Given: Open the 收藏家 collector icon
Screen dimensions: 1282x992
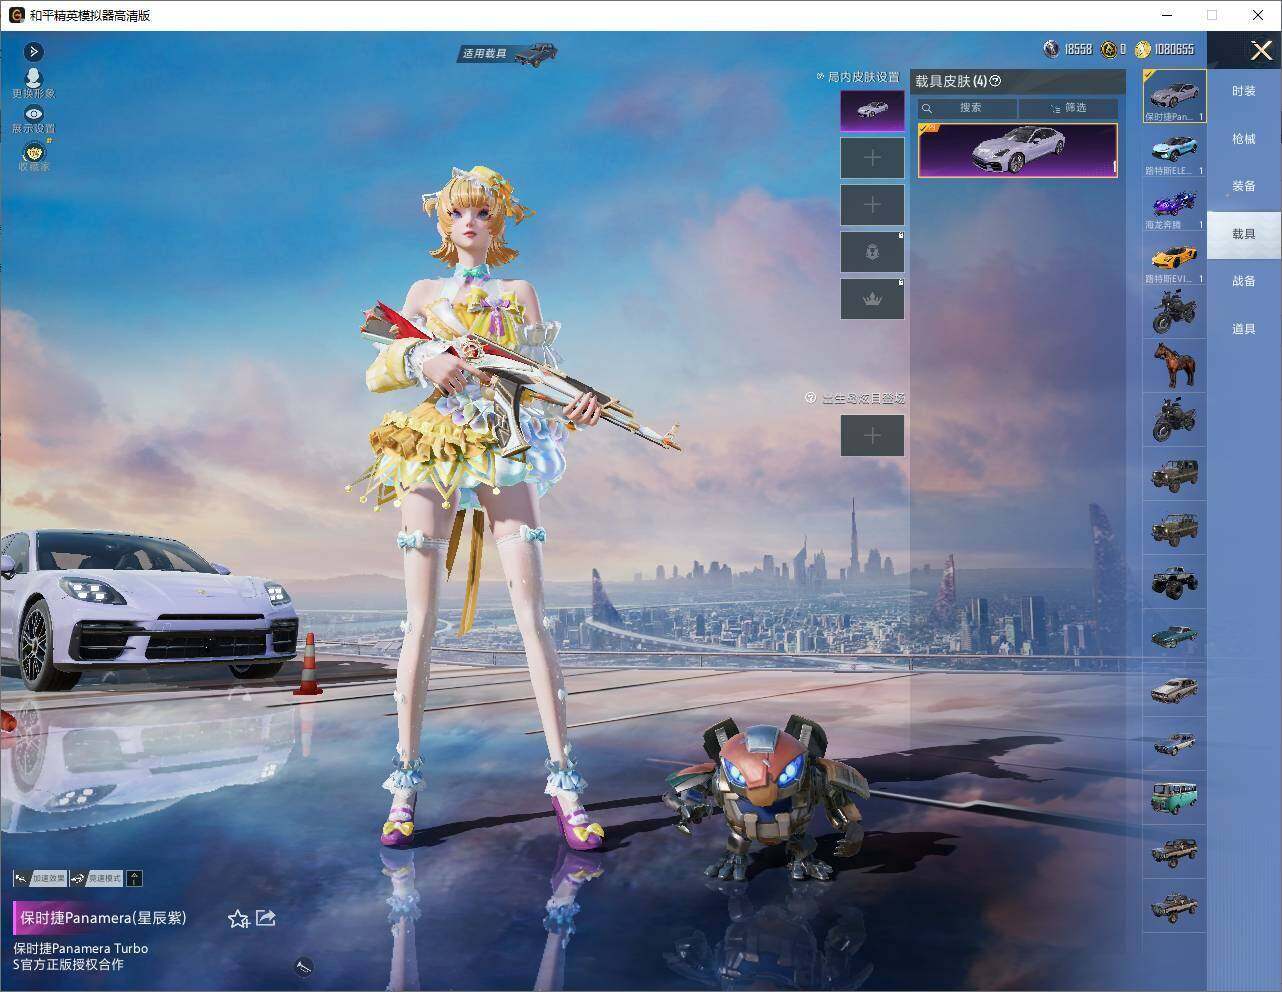Looking at the screenshot, I should tap(33, 156).
